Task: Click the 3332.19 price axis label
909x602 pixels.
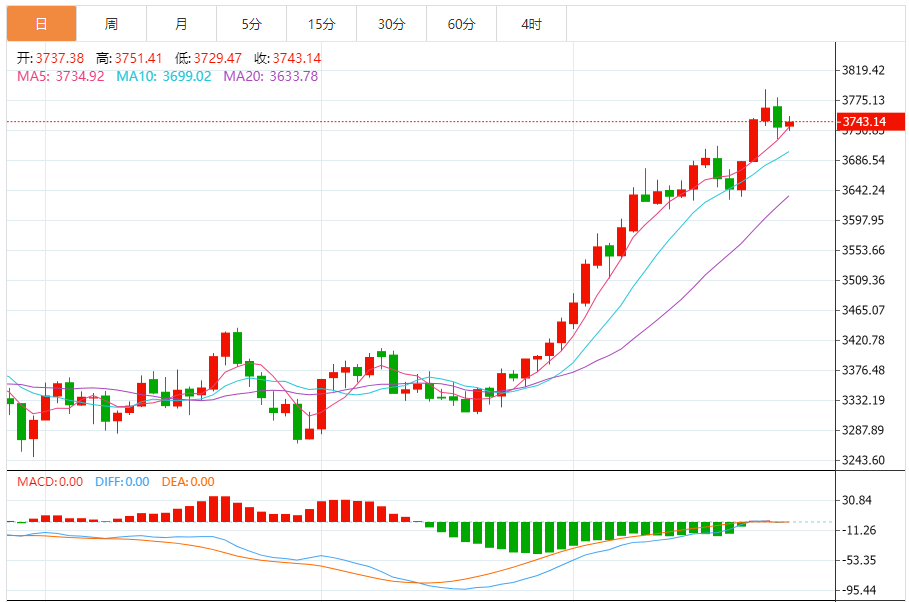Action: click(863, 400)
